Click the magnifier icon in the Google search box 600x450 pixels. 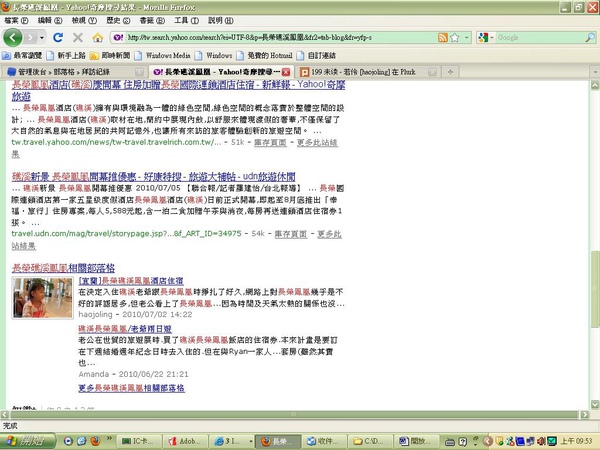[590, 38]
